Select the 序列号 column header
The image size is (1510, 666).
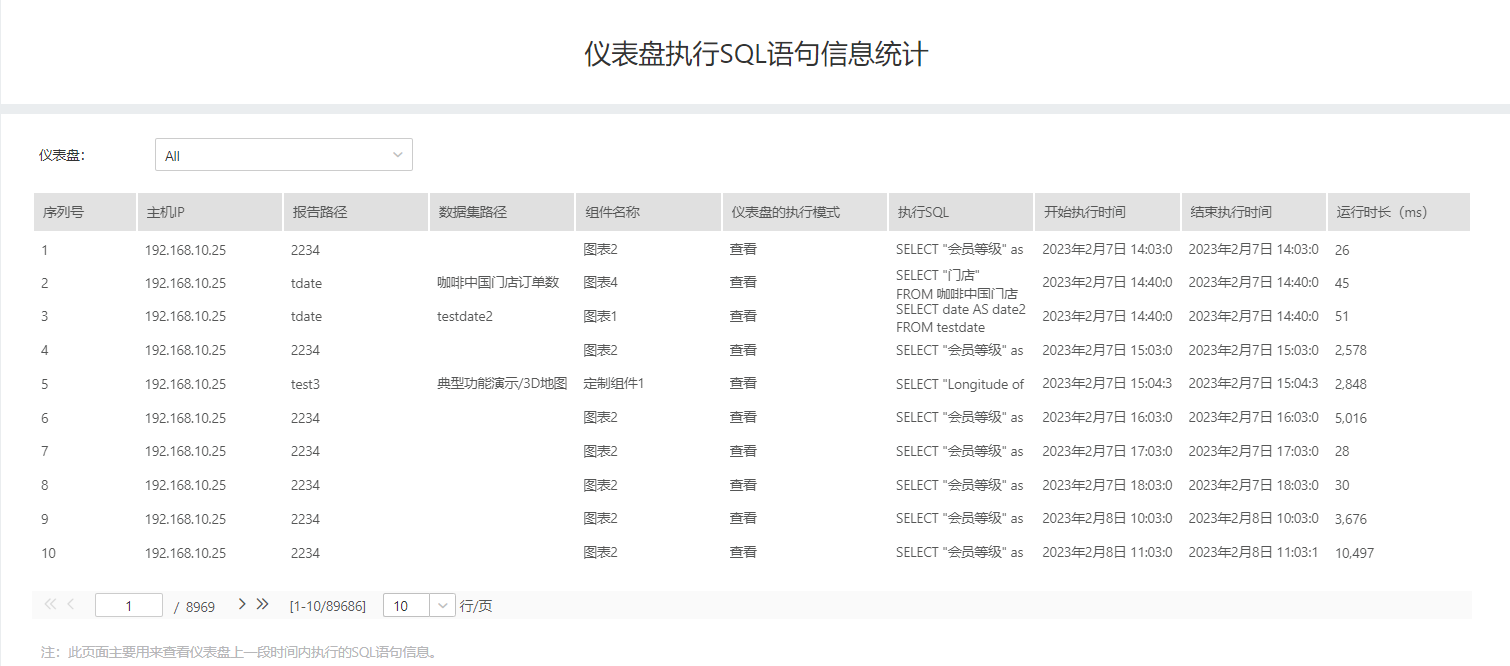(x=63, y=212)
